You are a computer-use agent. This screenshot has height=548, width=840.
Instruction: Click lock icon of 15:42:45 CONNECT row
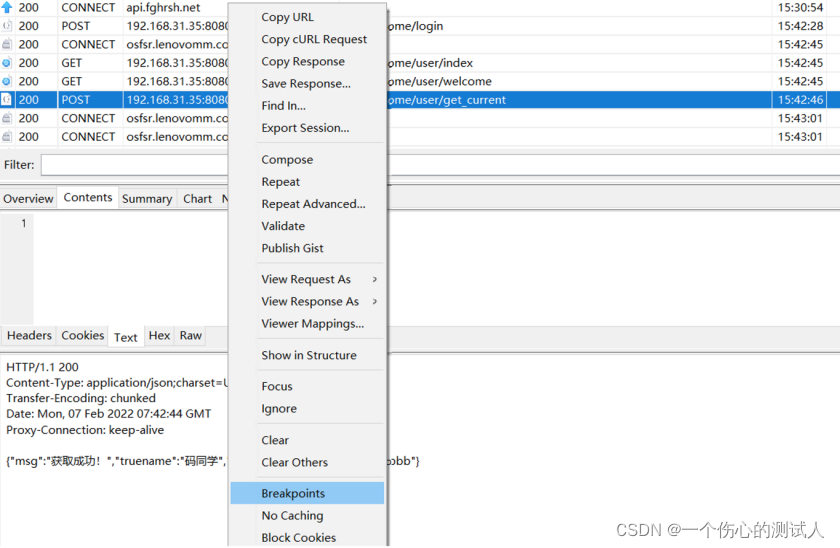pyautogui.click(x=6, y=44)
